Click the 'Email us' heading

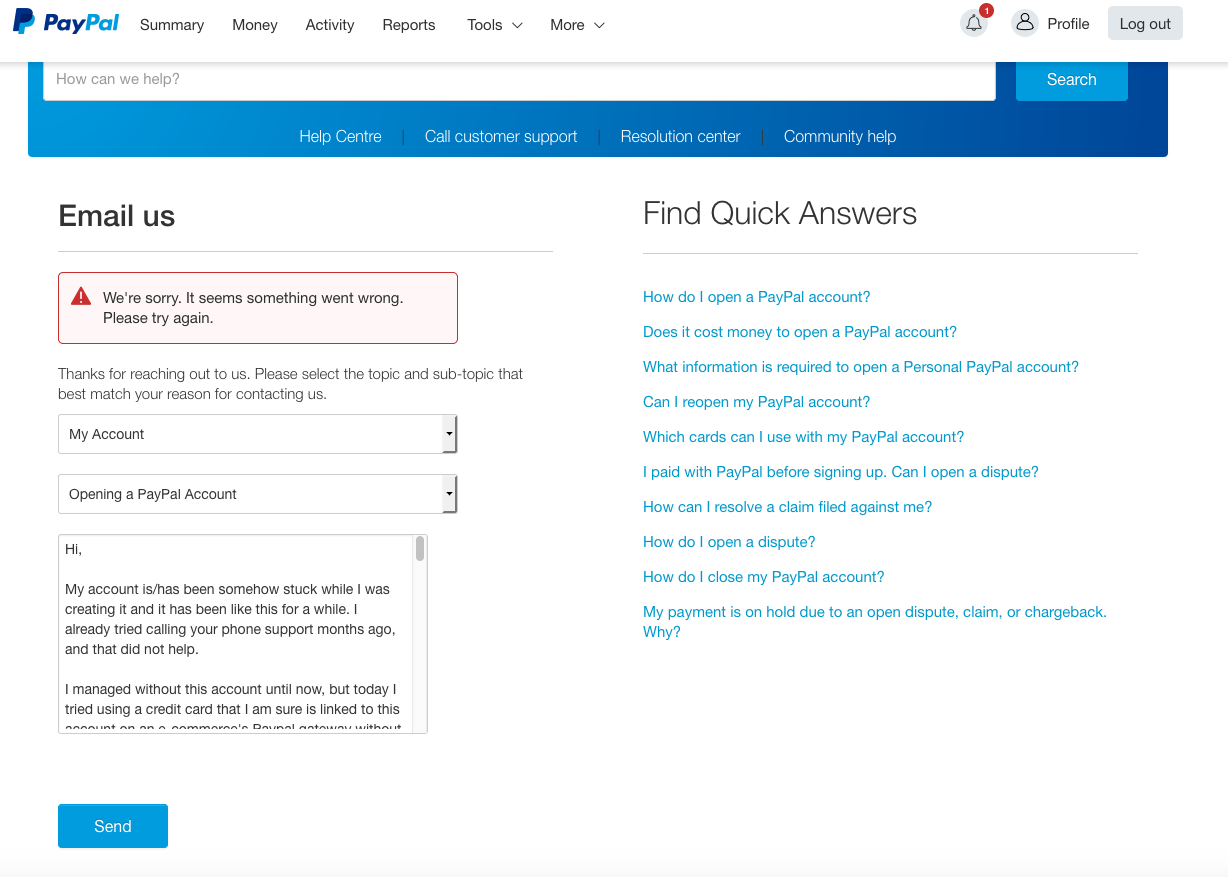click(117, 216)
